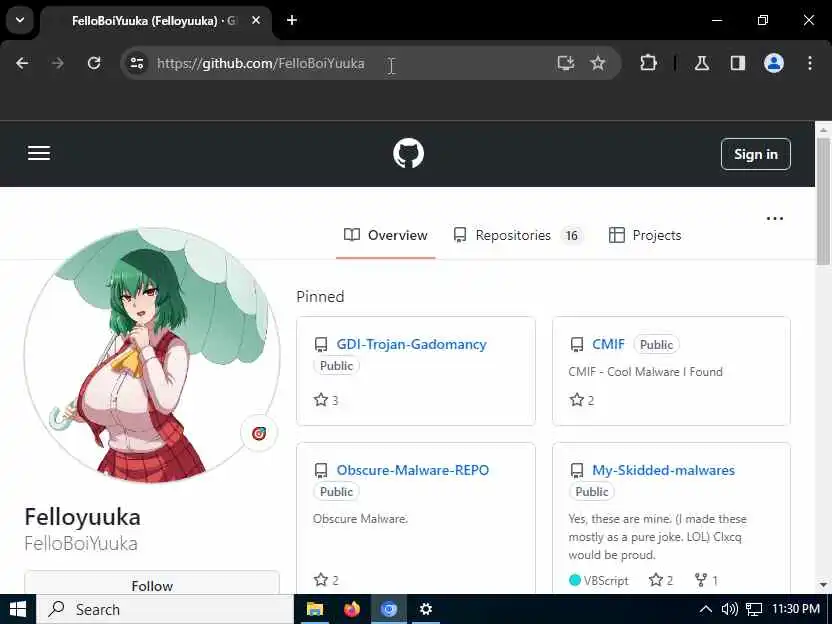The height and width of the screenshot is (624, 832).
Task: Click the star count on Obscure-Malware-REPO
Action: pyautogui.click(x=326, y=580)
